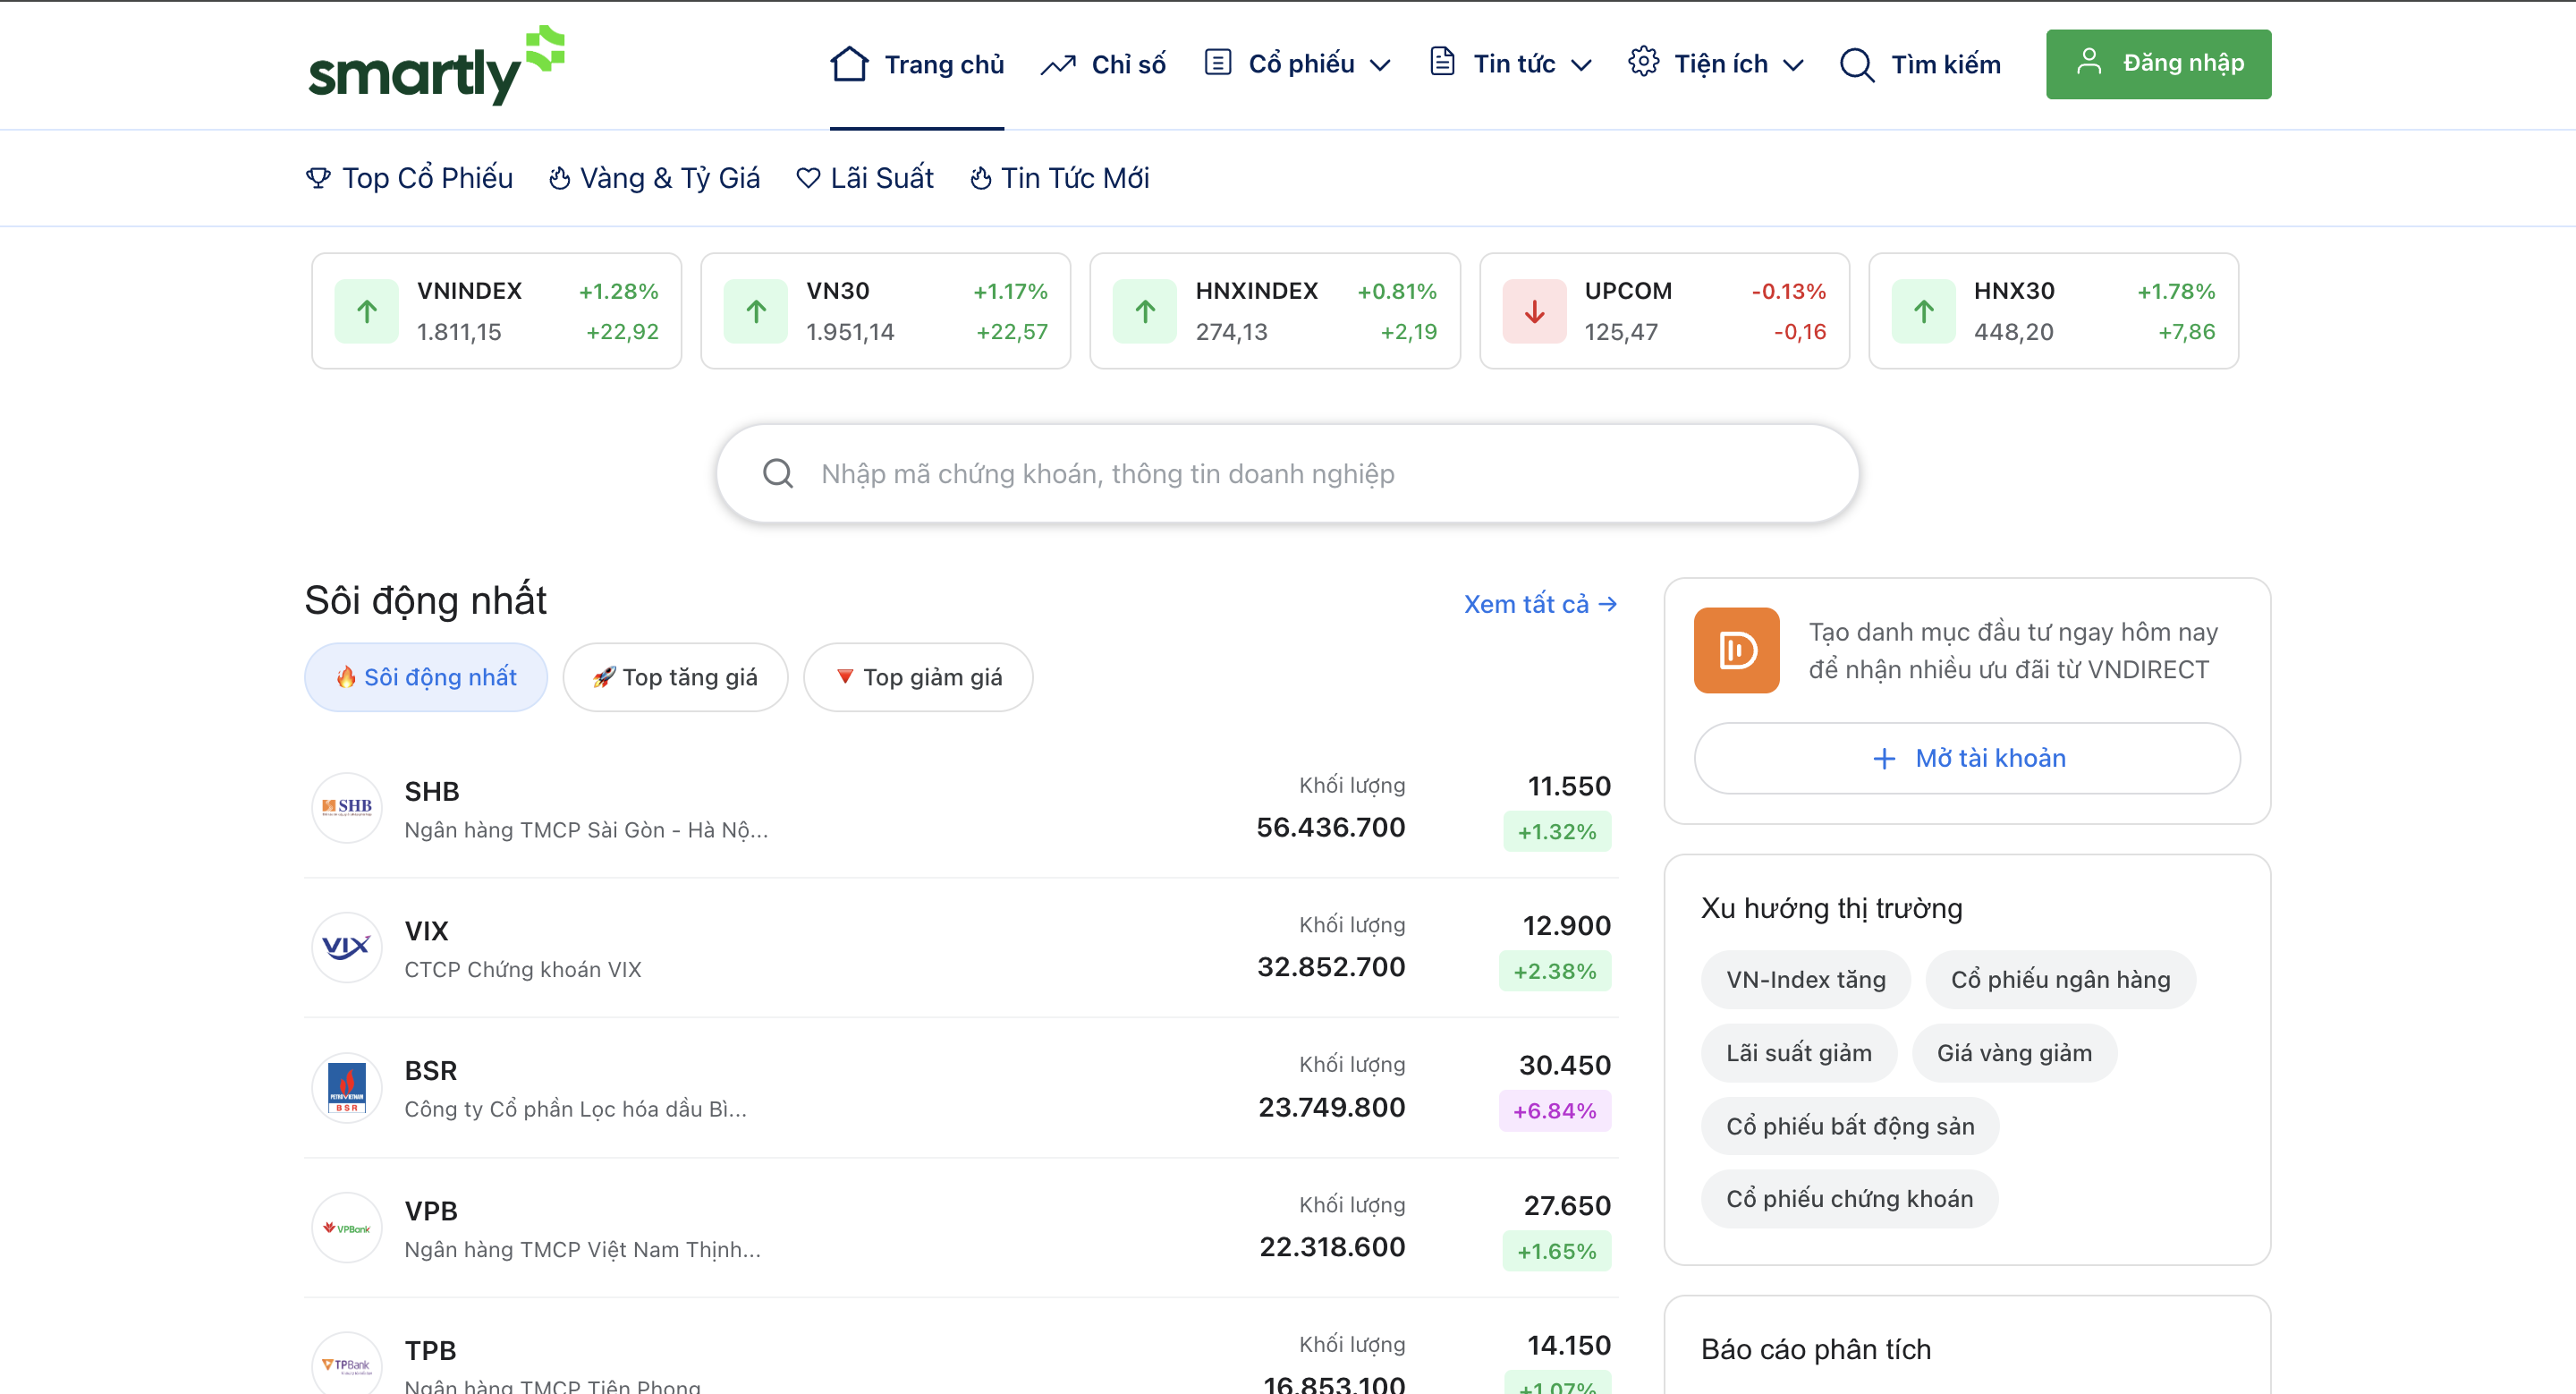The height and width of the screenshot is (1394, 2576).
Task: Go to Trang chủ in the navigation
Action: tap(917, 65)
